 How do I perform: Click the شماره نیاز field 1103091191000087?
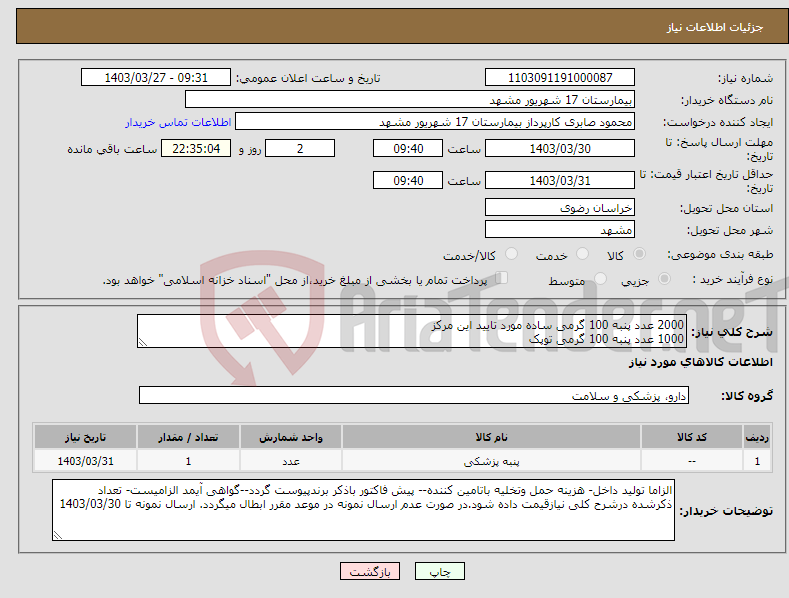[560, 78]
